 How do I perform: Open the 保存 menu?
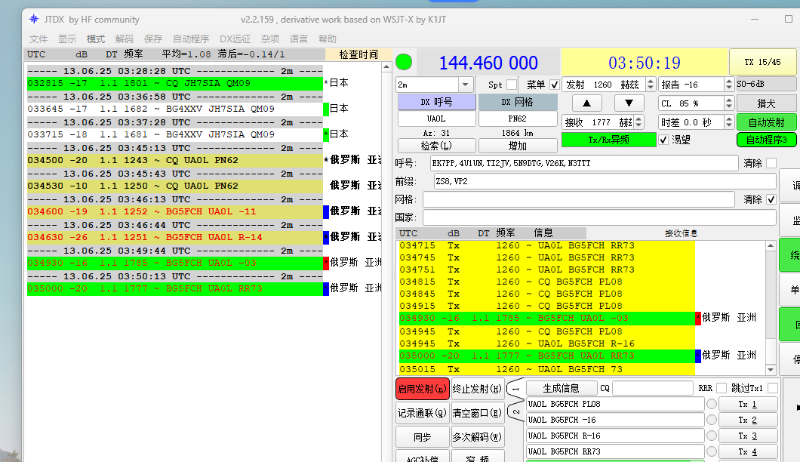[x=153, y=39]
